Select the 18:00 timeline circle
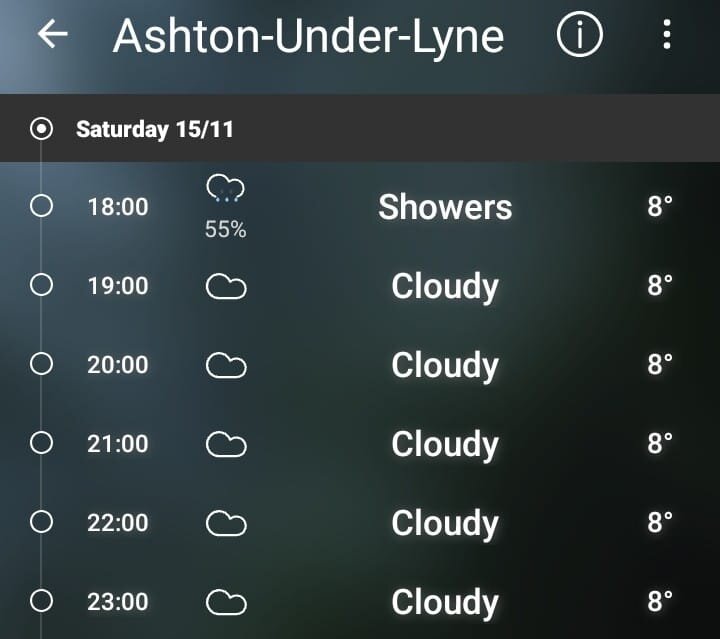Image resolution: width=720 pixels, height=639 pixels. tap(41, 207)
